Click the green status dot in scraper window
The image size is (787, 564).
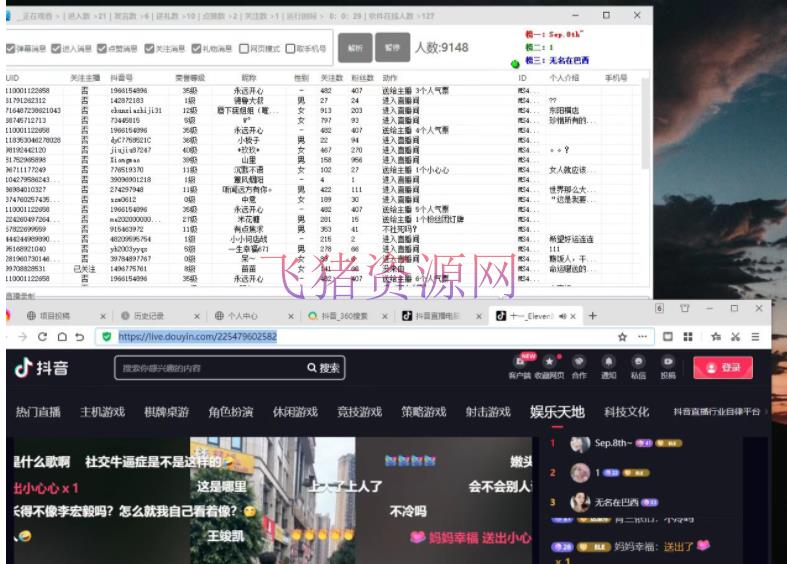tap(514, 64)
